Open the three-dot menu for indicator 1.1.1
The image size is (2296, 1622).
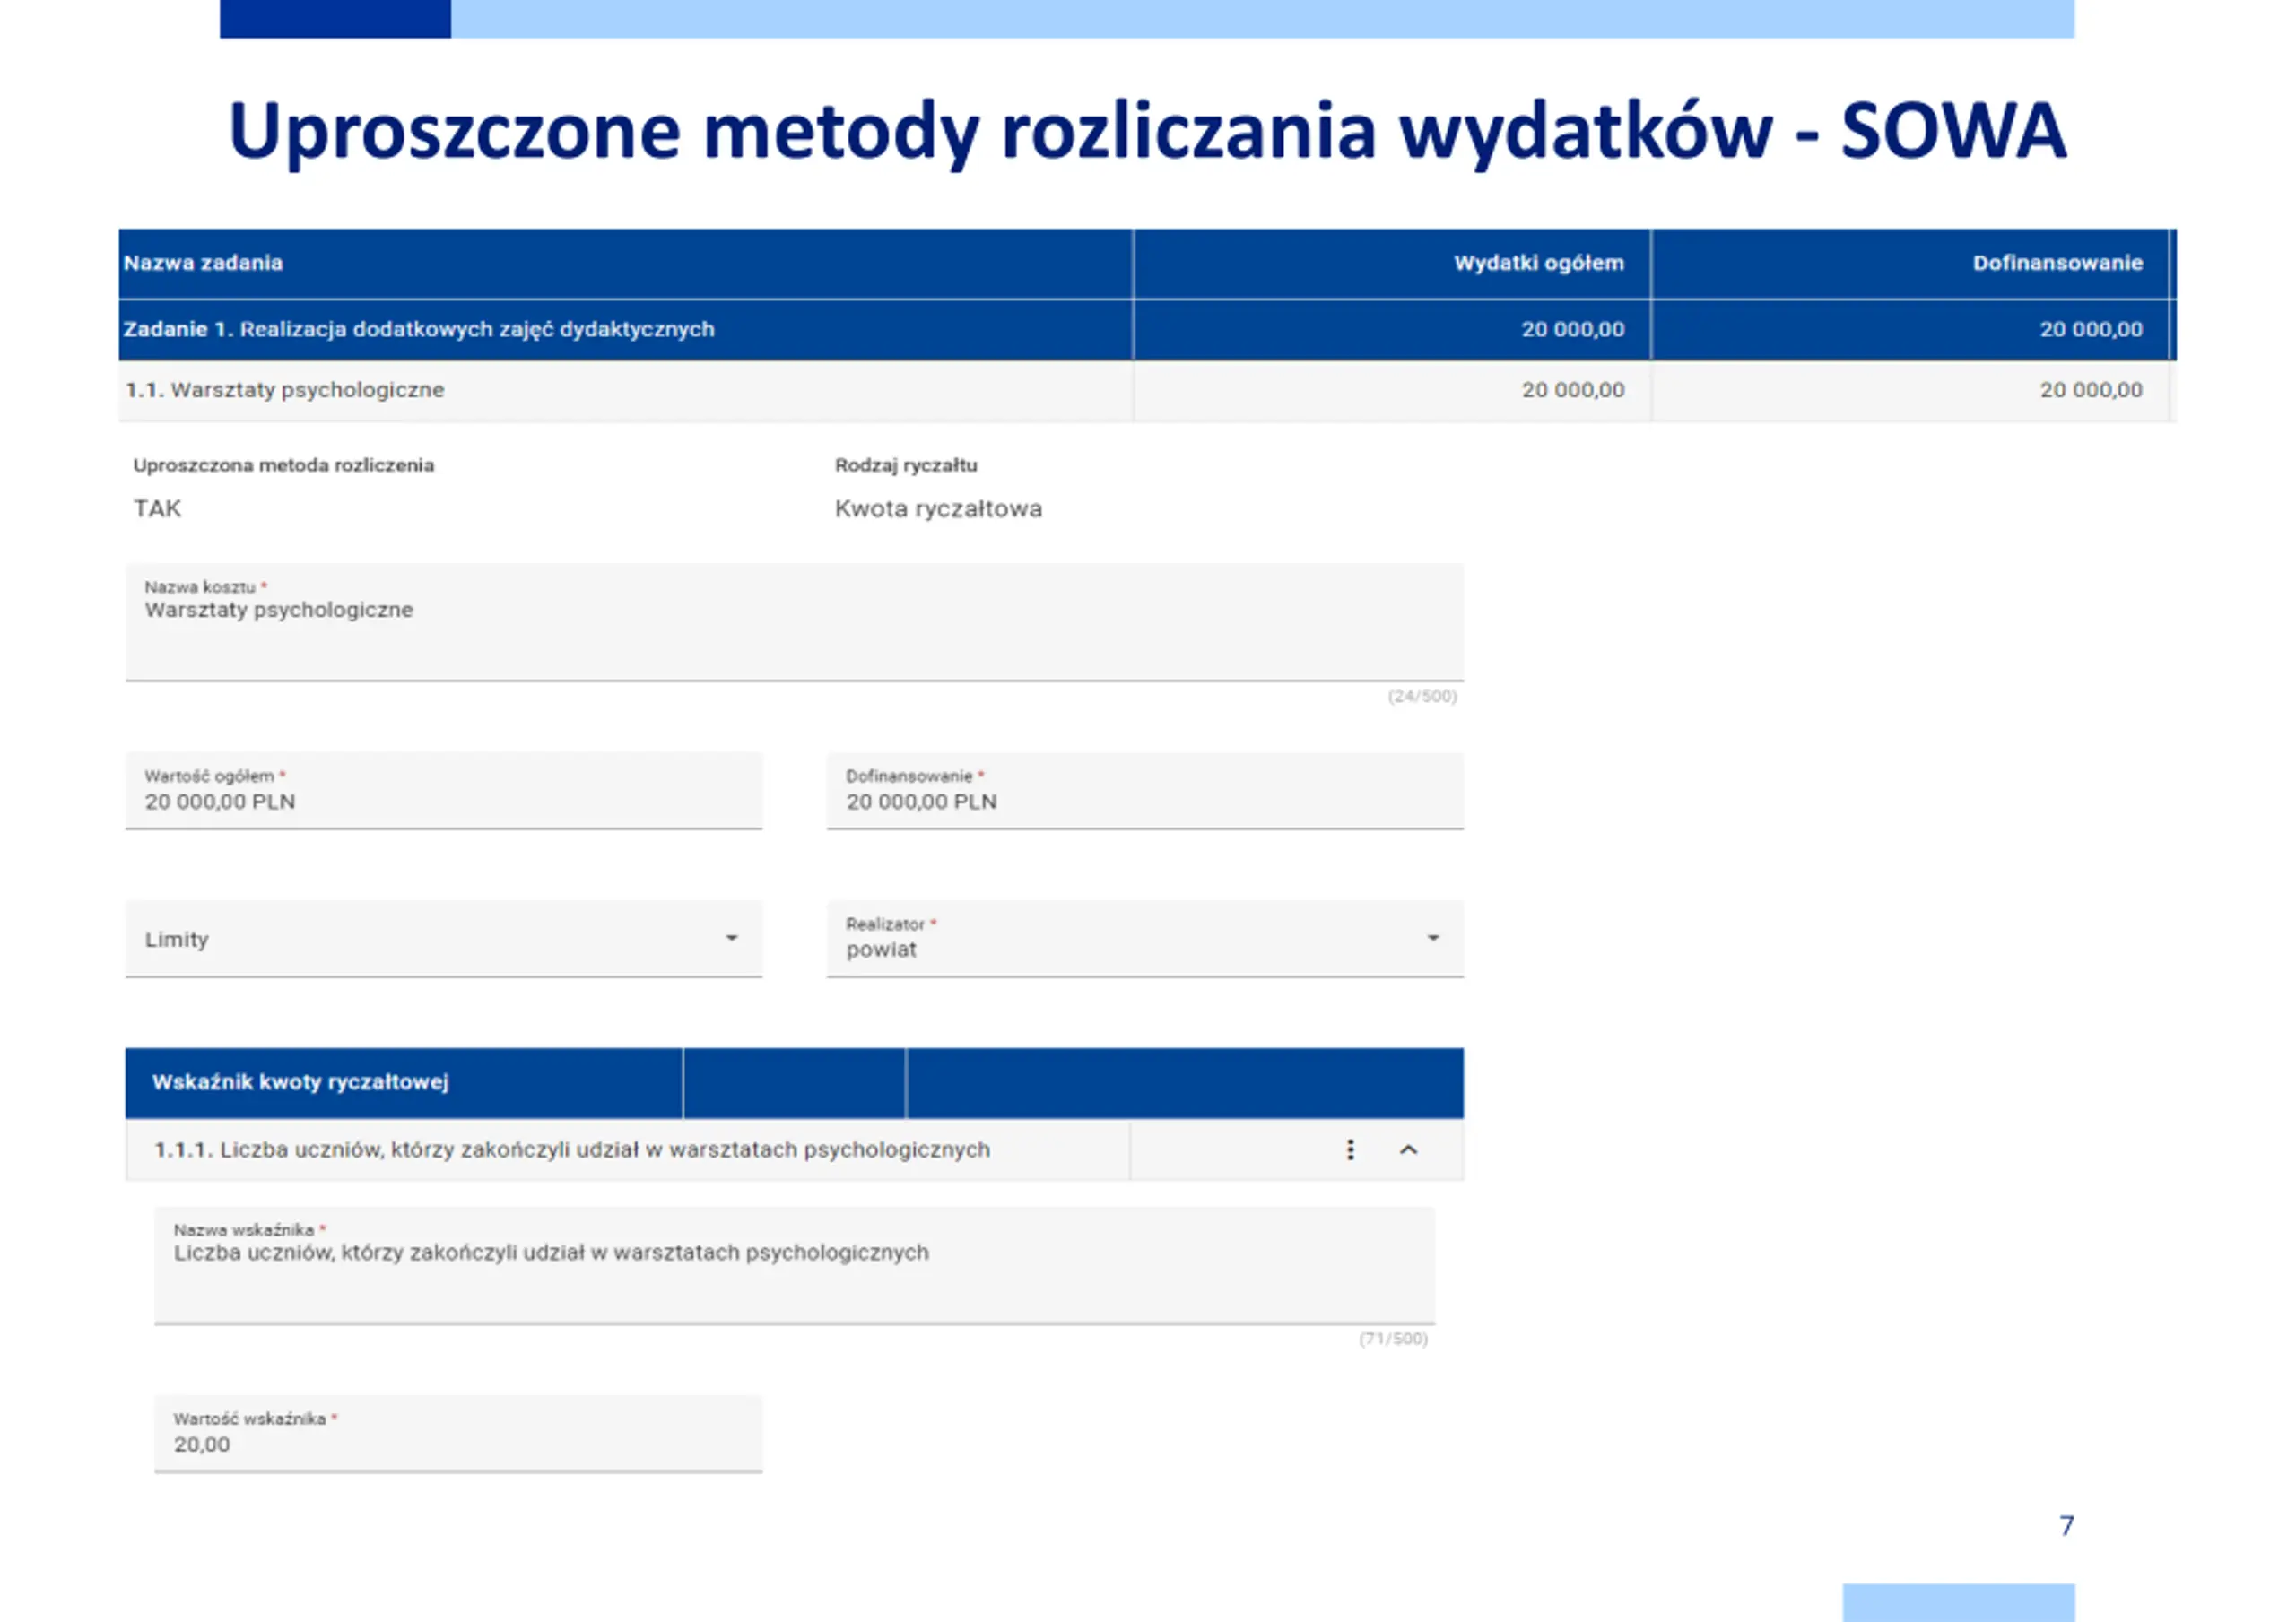(1350, 1150)
